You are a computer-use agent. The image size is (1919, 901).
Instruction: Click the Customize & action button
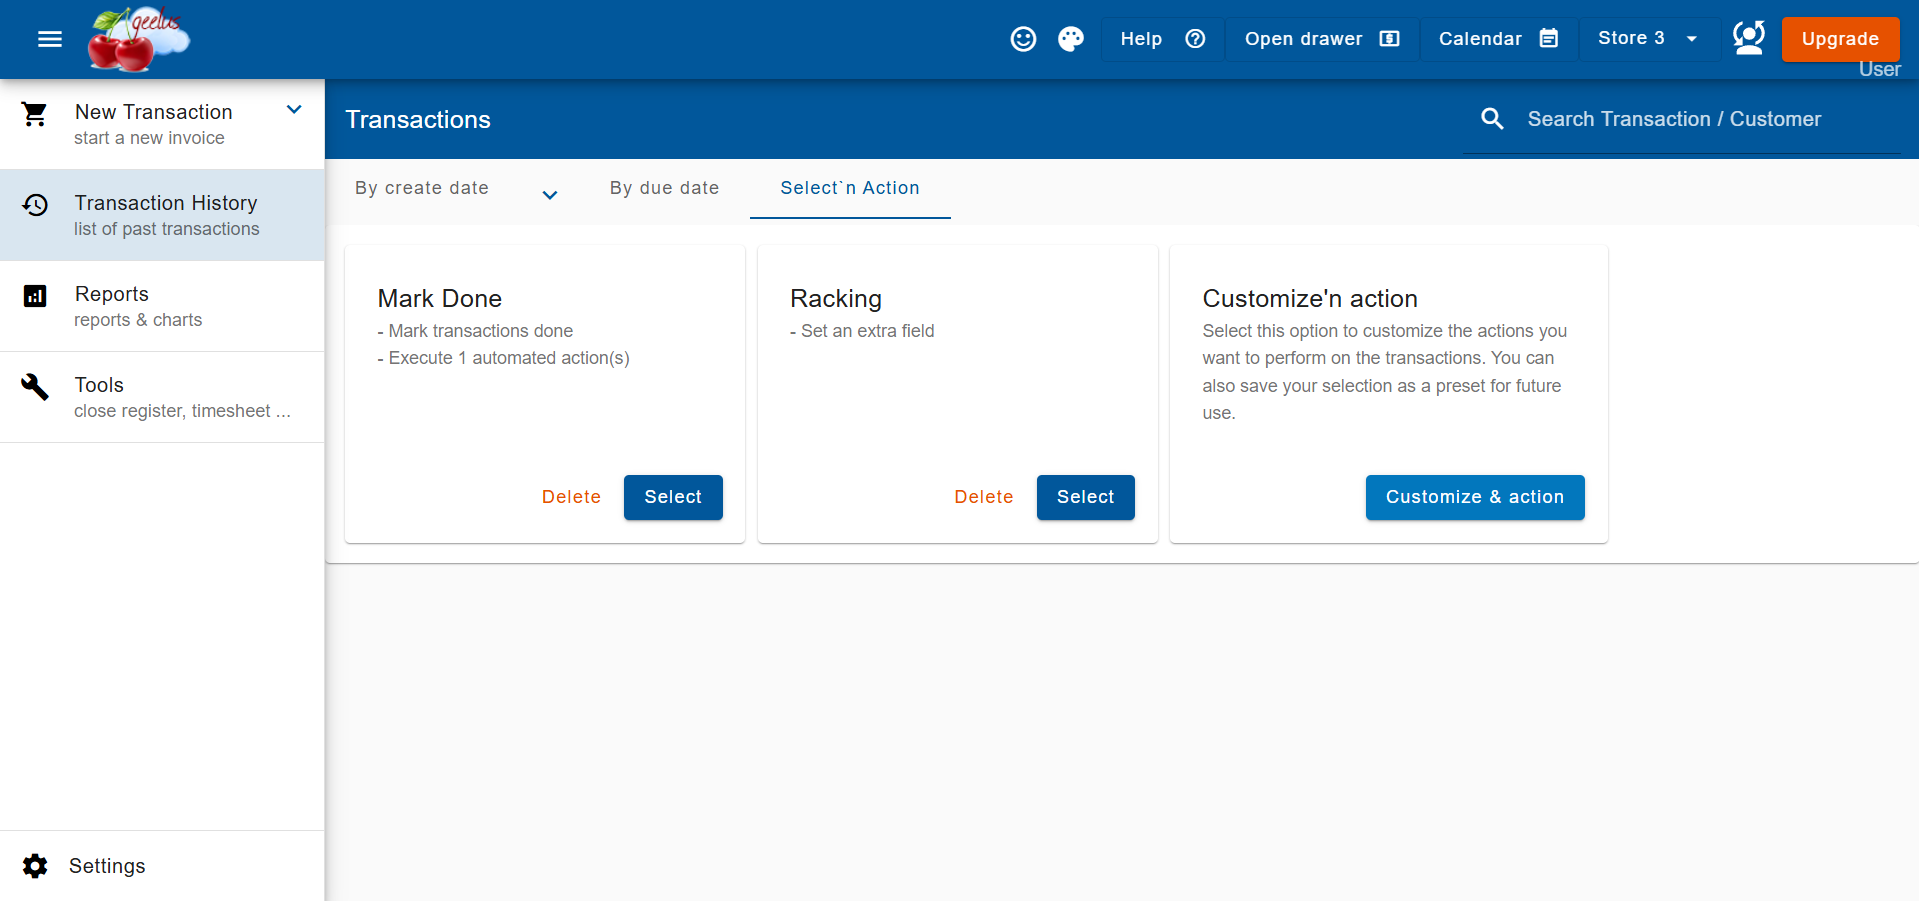pos(1474,497)
